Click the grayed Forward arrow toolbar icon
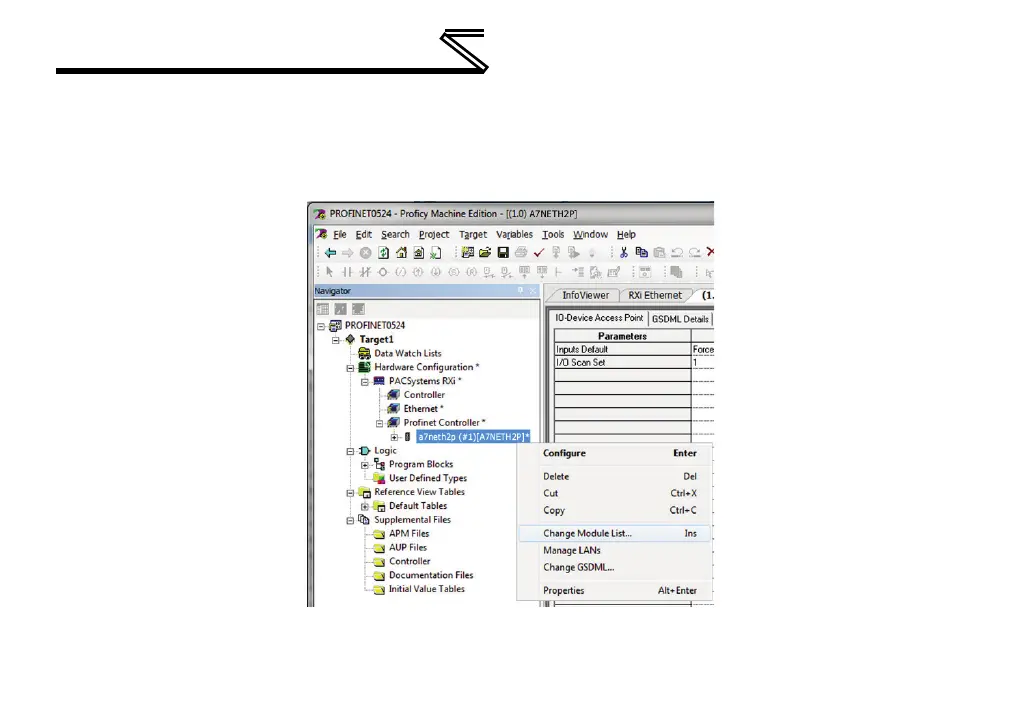1022x720 pixels. click(x=347, y=253)
